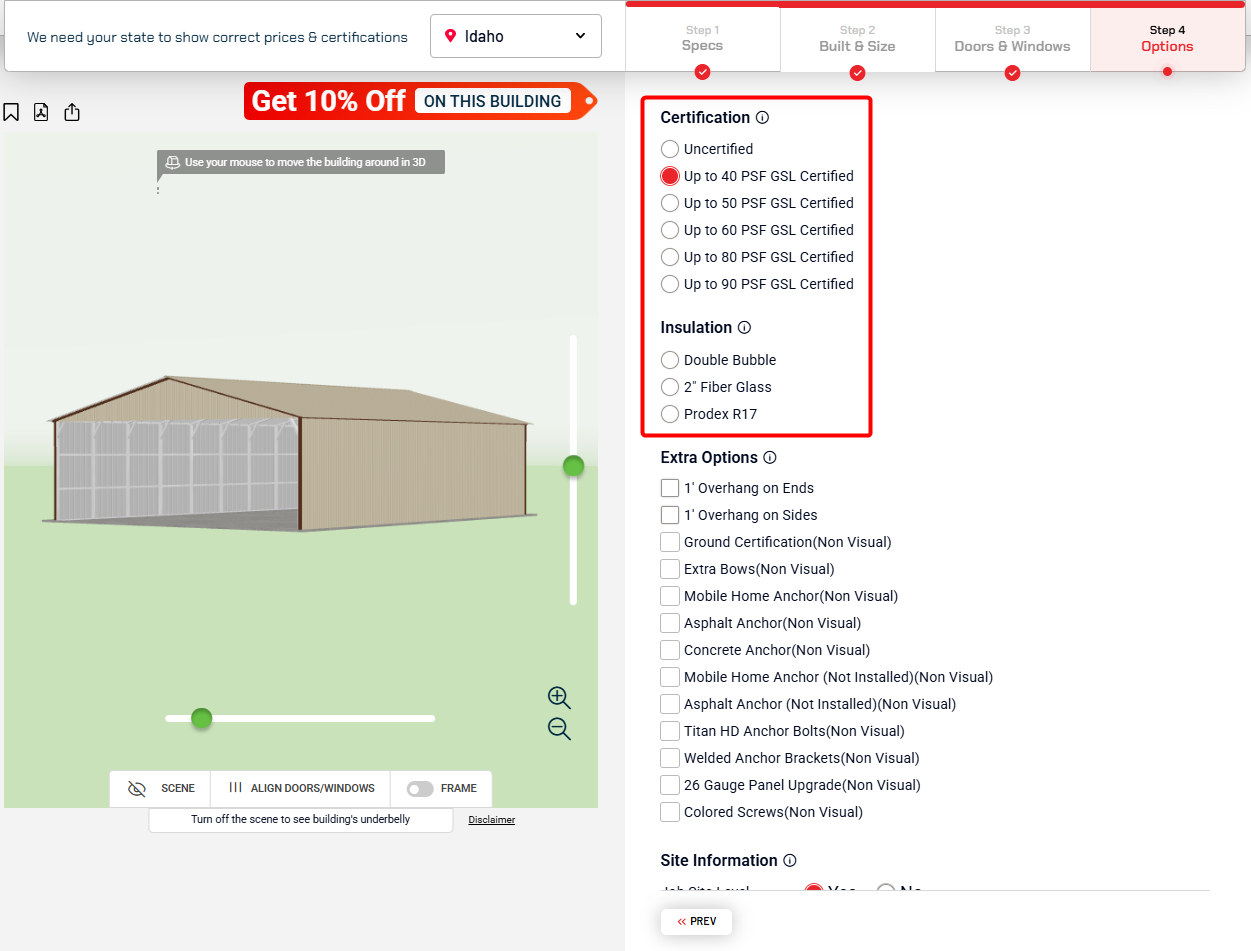Screen dimensions: 1251x951
Task: Click the PDF export icon
Action: coord(41,112)
